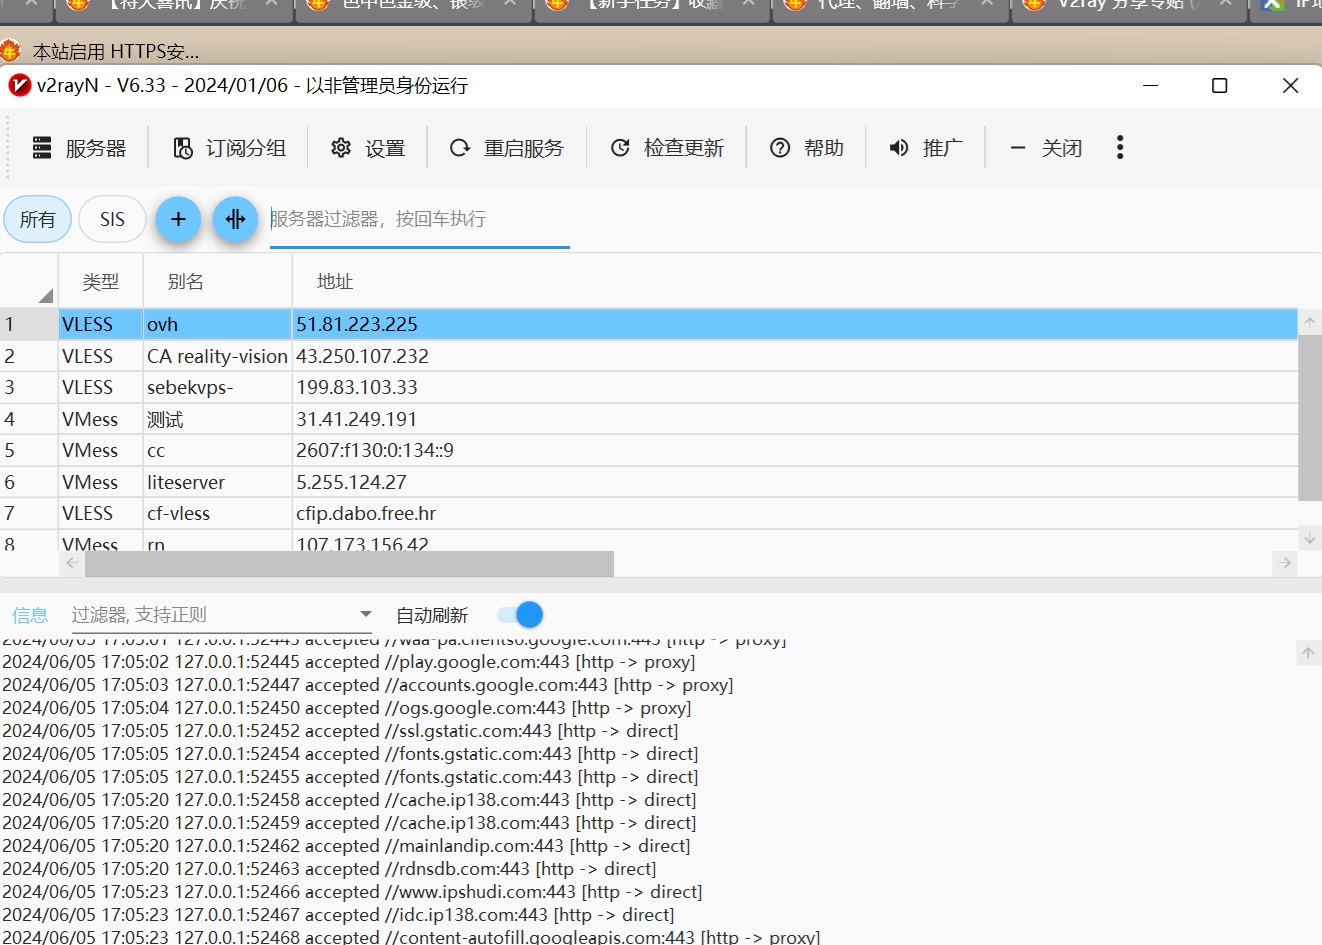Click the blue auto column width button
Screen dimensions: 1322x945
[x=235, y=219]
